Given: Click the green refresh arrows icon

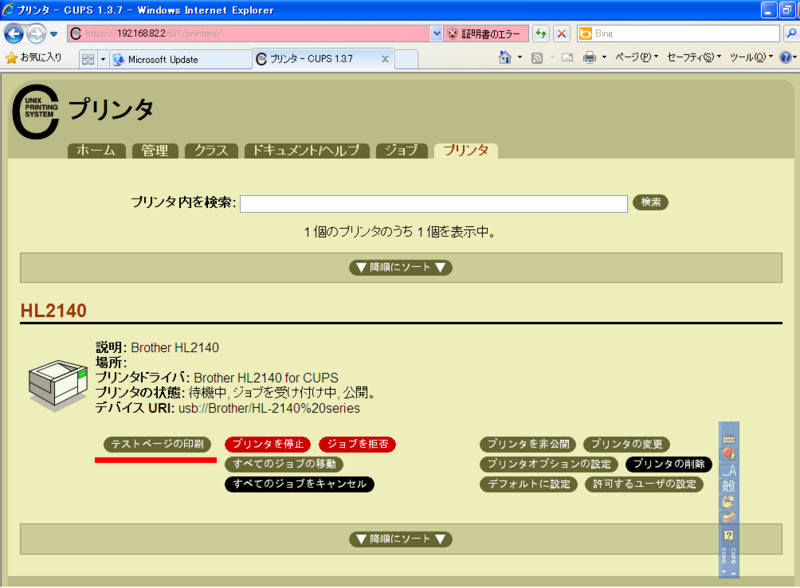Looking at the screenshot, I should tap(541, 34).
